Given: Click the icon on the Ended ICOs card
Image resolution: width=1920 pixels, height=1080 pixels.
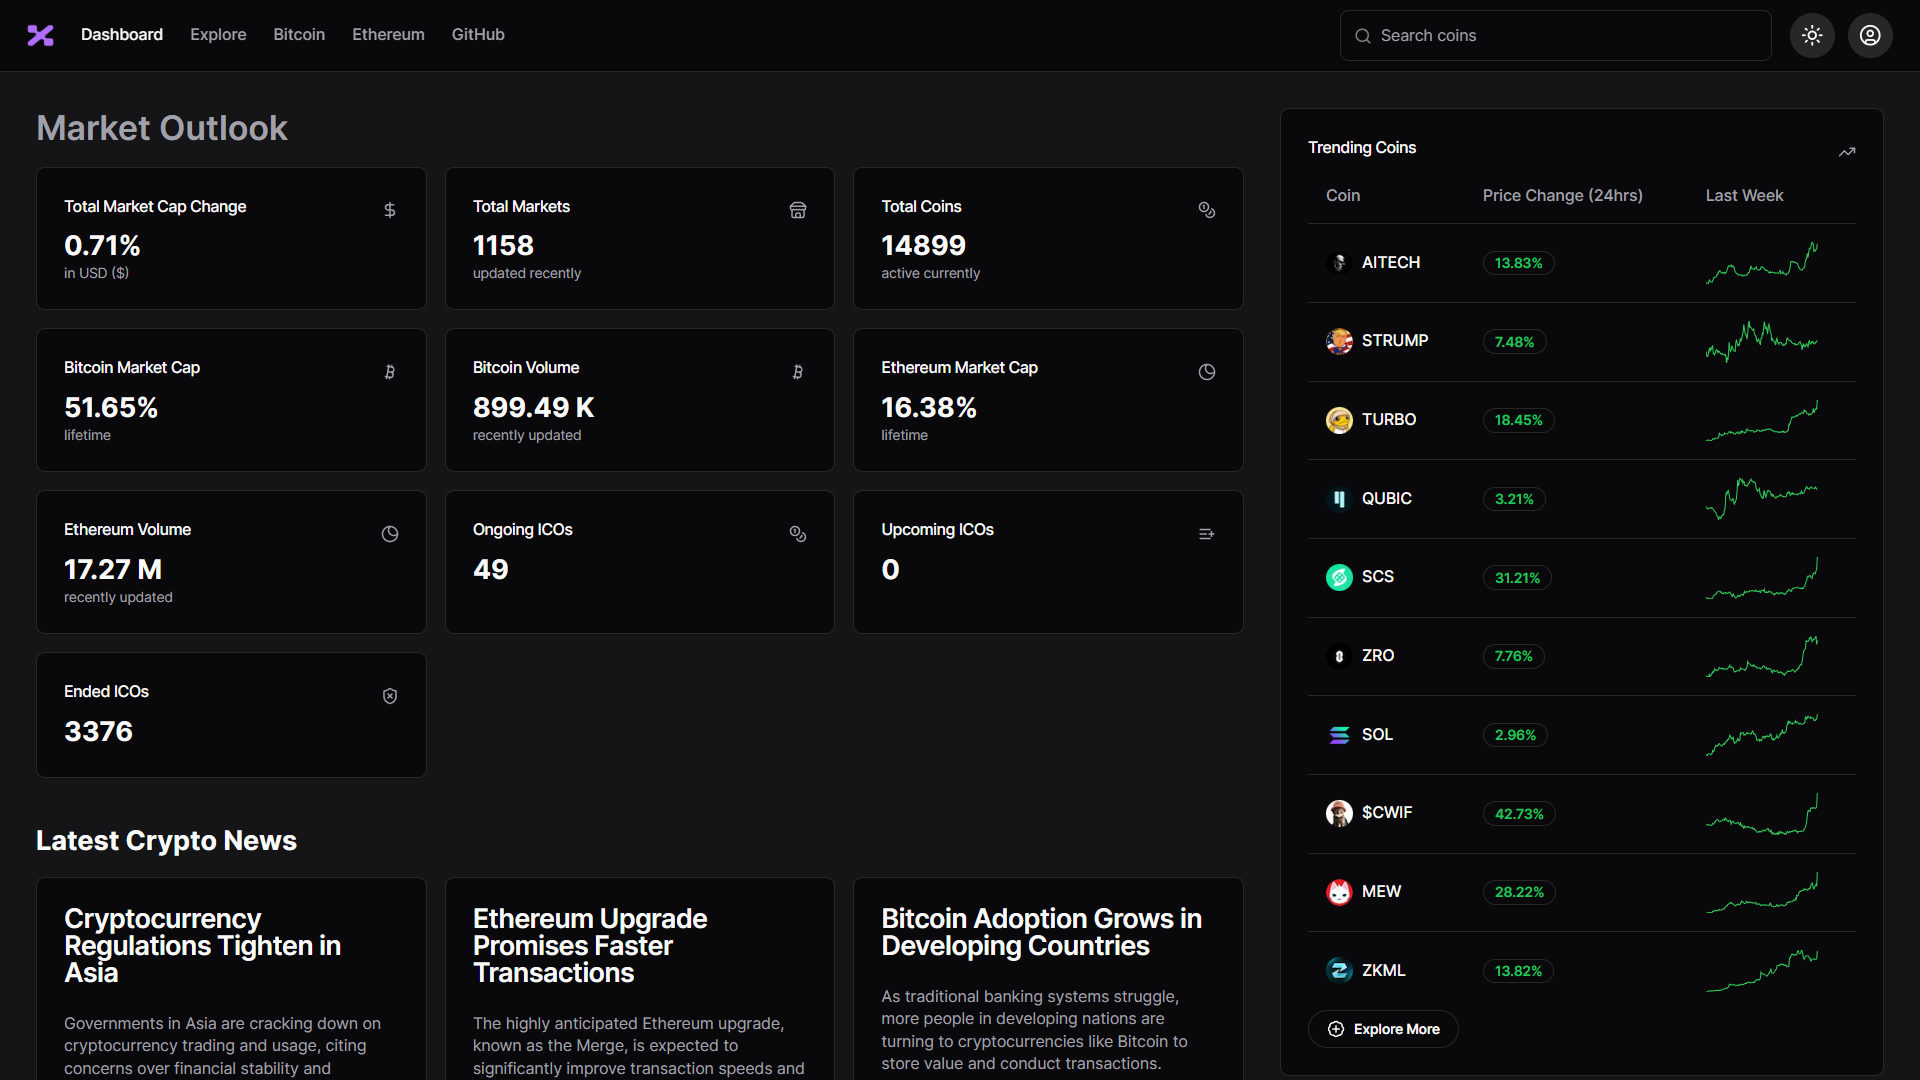Looking at the screenshot, I should 390,695.
